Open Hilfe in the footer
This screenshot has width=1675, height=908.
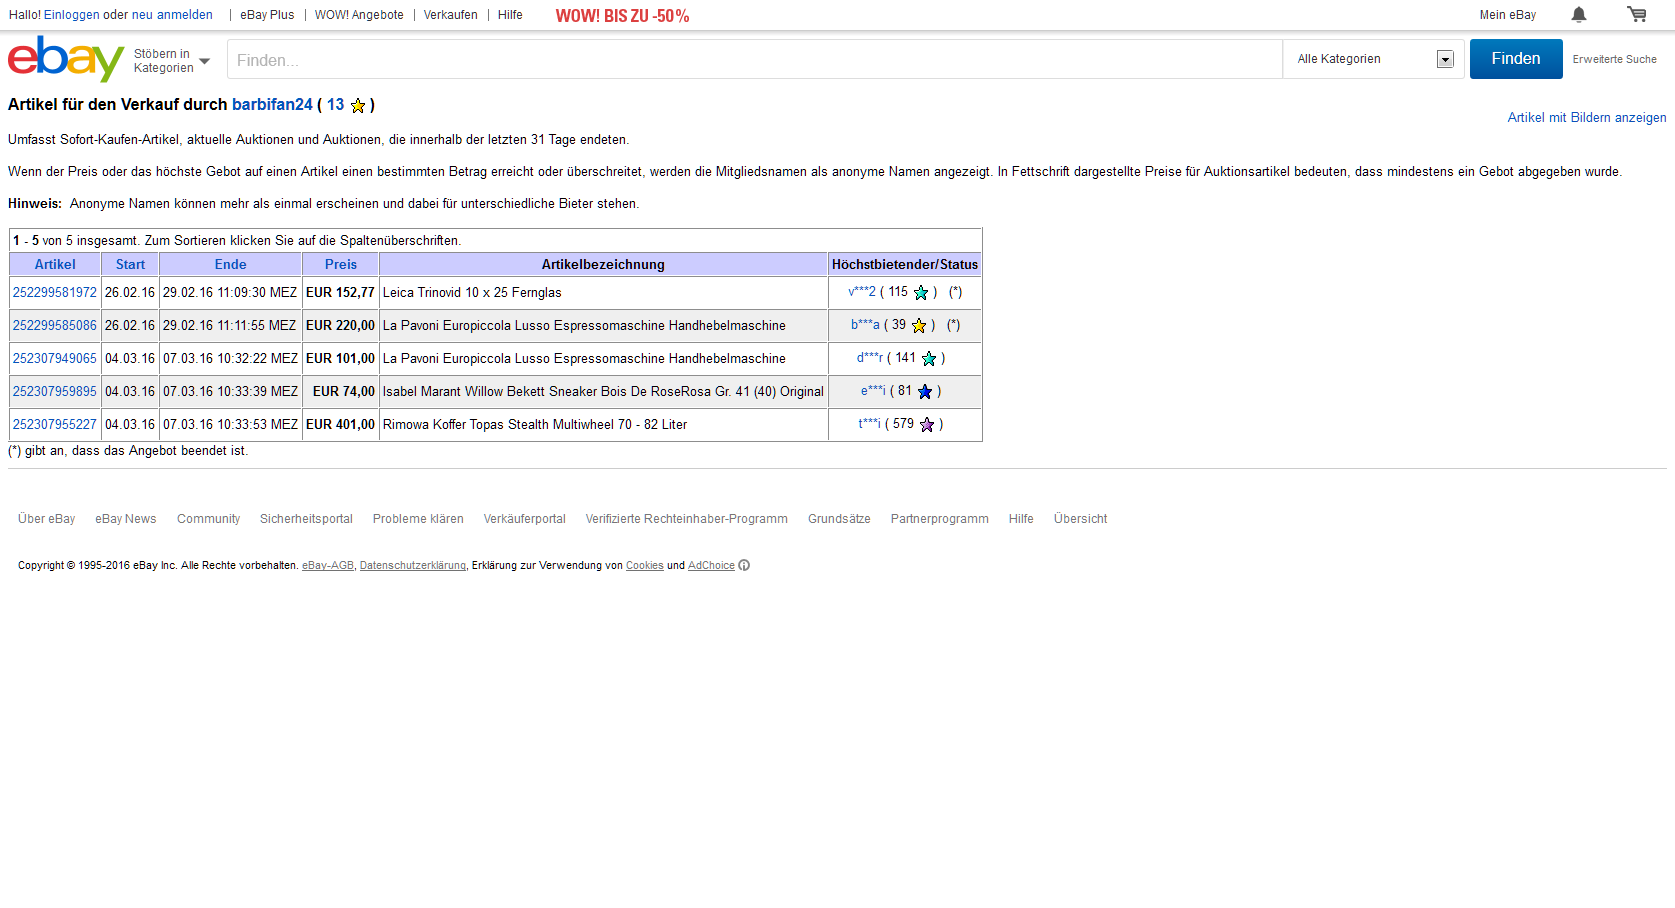(x=1021, y=519)
